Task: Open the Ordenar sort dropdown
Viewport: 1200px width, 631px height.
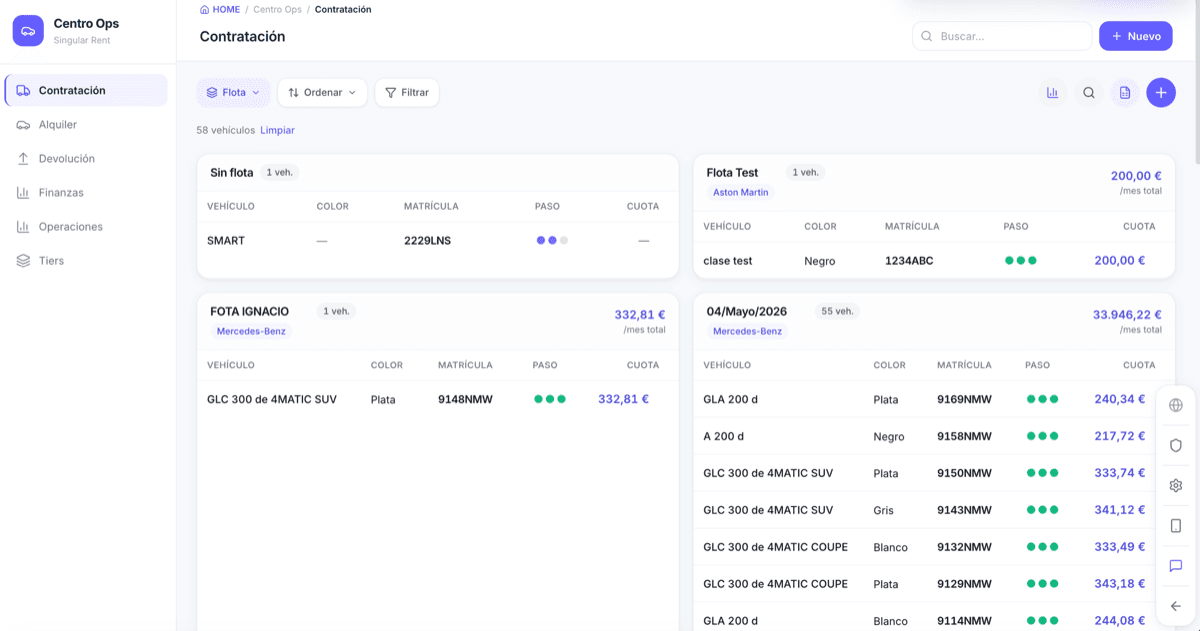Action: click(322, 93)
